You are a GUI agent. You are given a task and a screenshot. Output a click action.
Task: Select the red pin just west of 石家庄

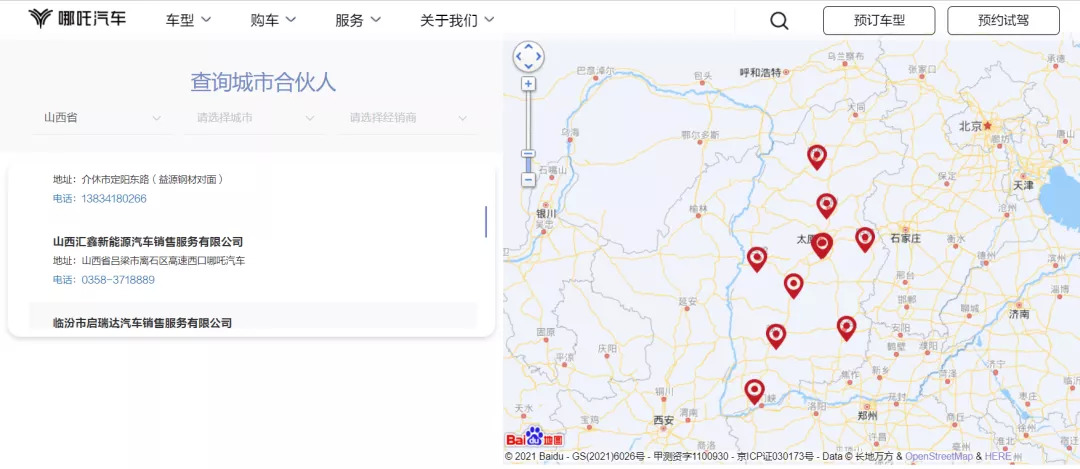(865, 240)
